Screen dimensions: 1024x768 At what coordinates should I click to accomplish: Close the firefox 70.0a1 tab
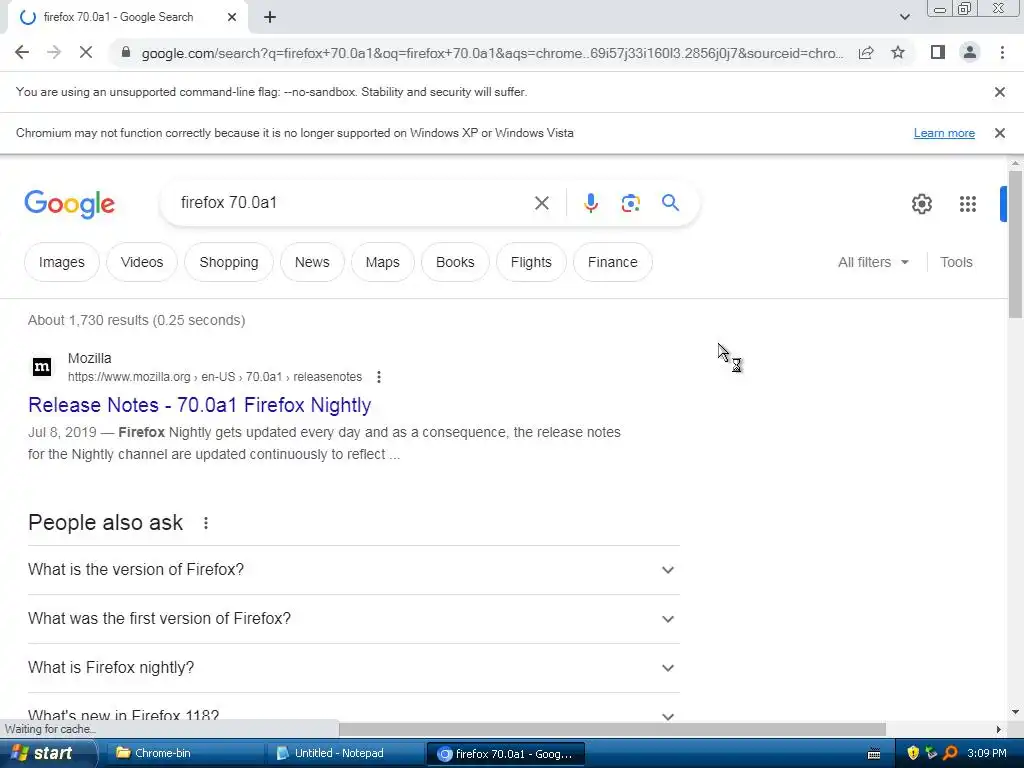pyautogui.click(x=232, y=18)
